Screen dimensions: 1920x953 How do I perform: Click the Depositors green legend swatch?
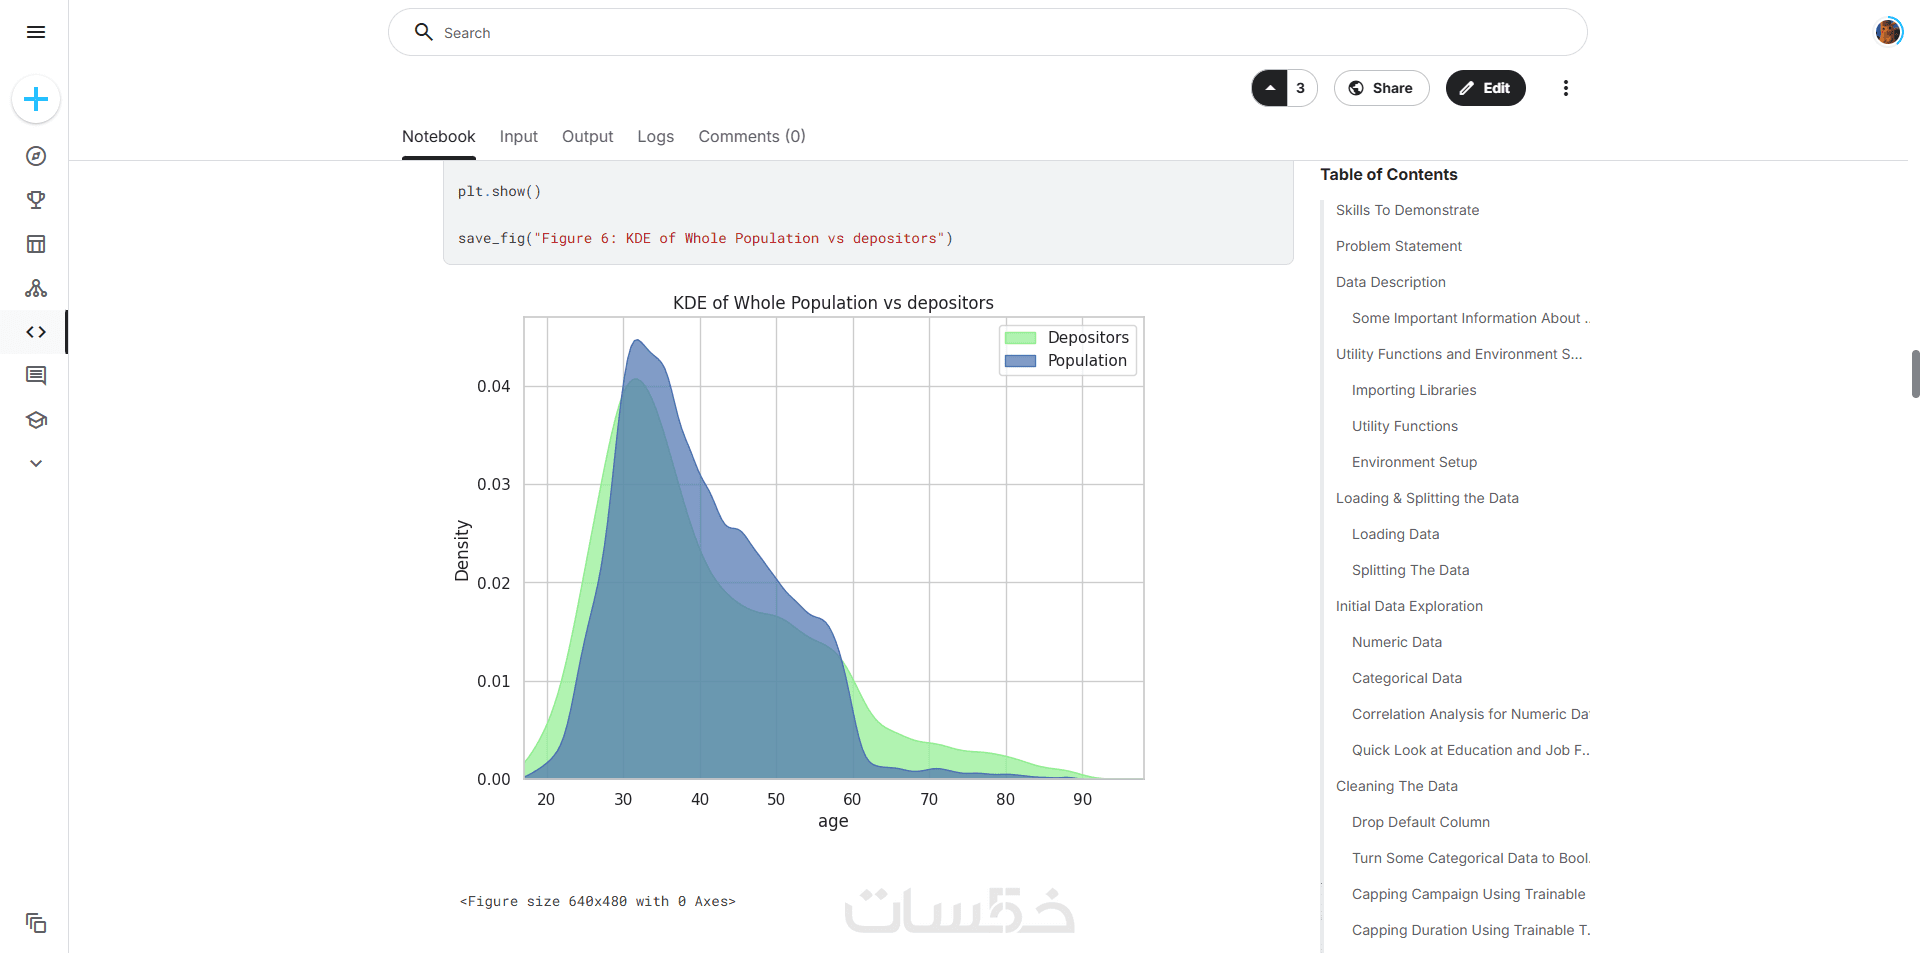click(1020, 338)
